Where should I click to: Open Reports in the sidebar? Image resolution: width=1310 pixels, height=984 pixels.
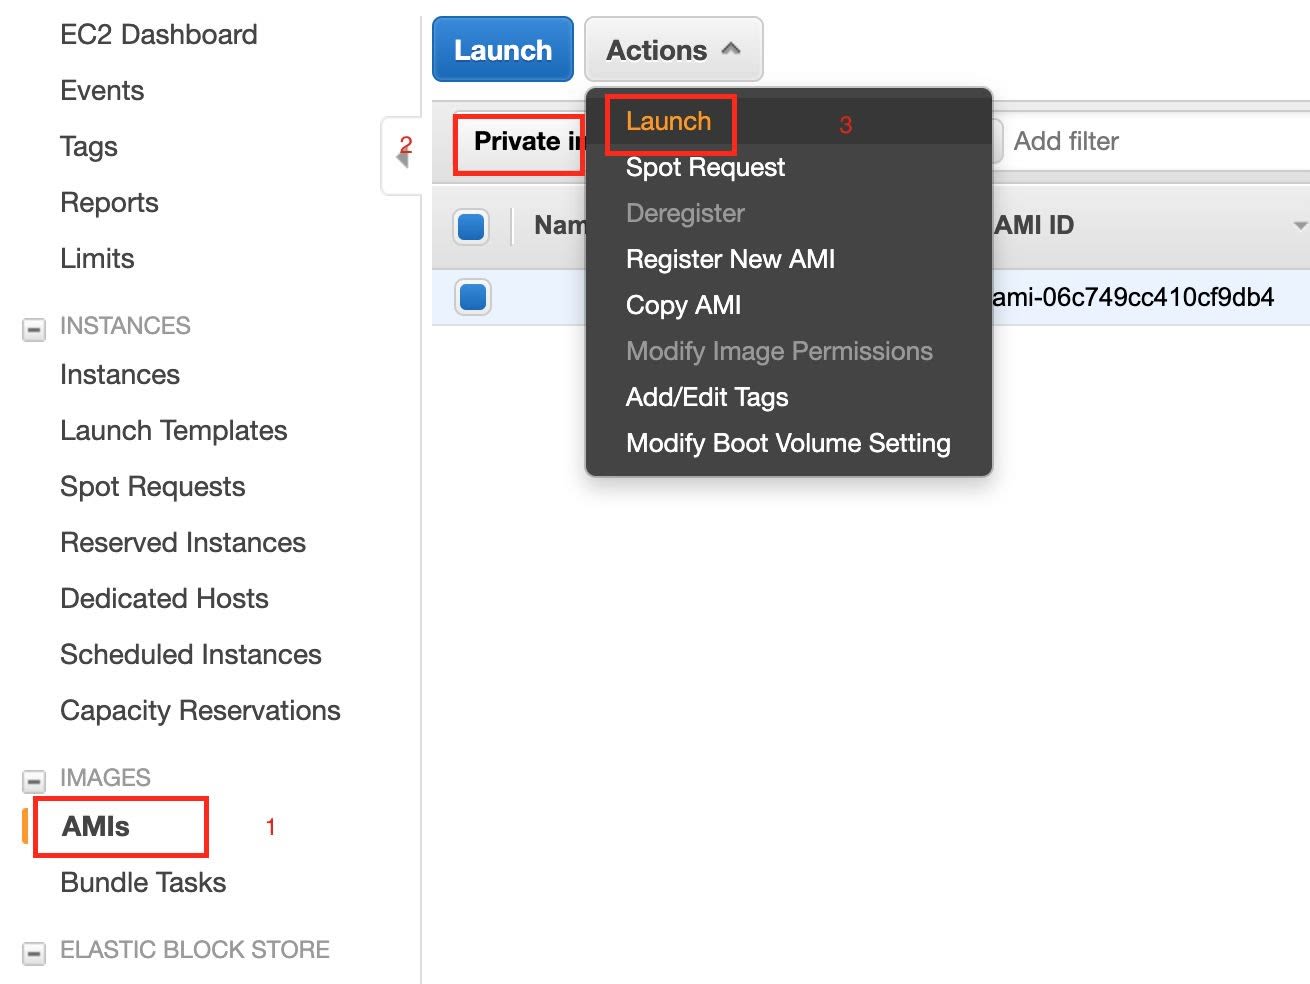(x=109, y=203)
